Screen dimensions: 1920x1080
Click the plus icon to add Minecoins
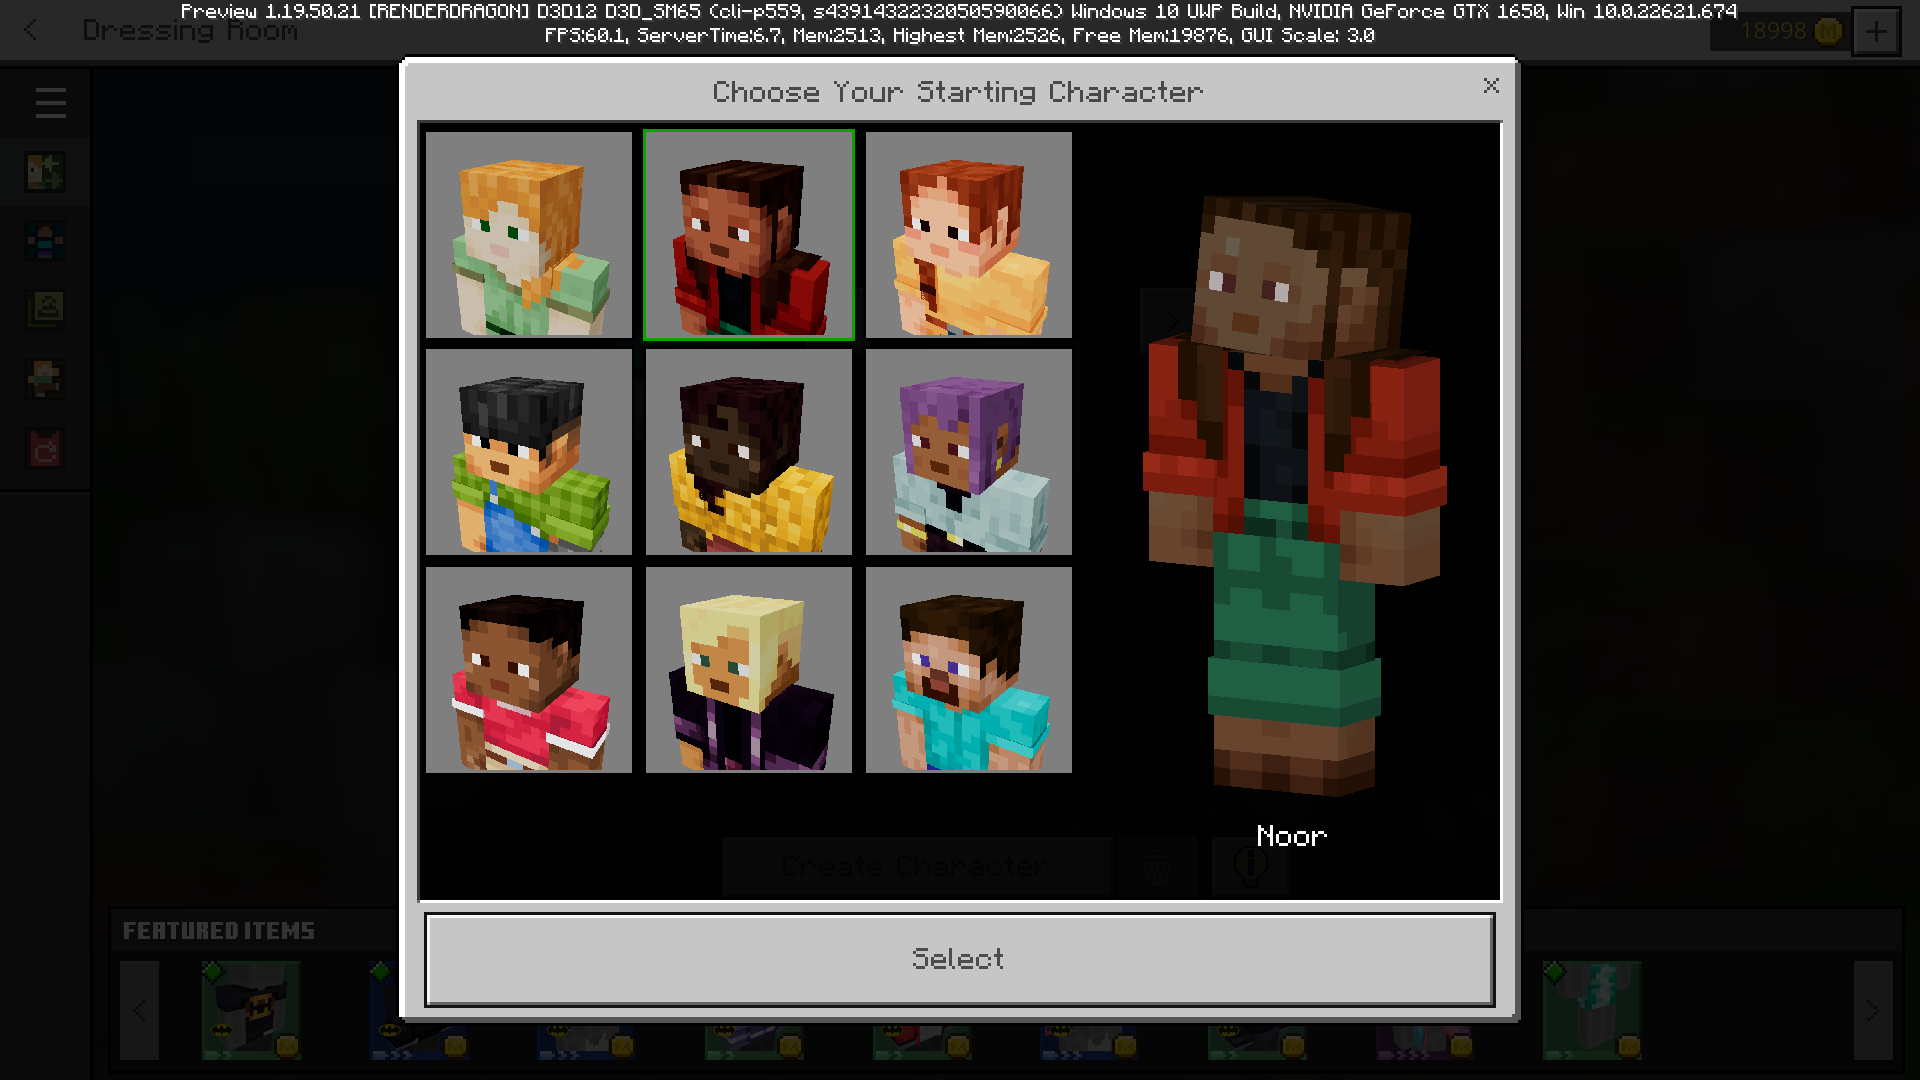coord(1875,32)
